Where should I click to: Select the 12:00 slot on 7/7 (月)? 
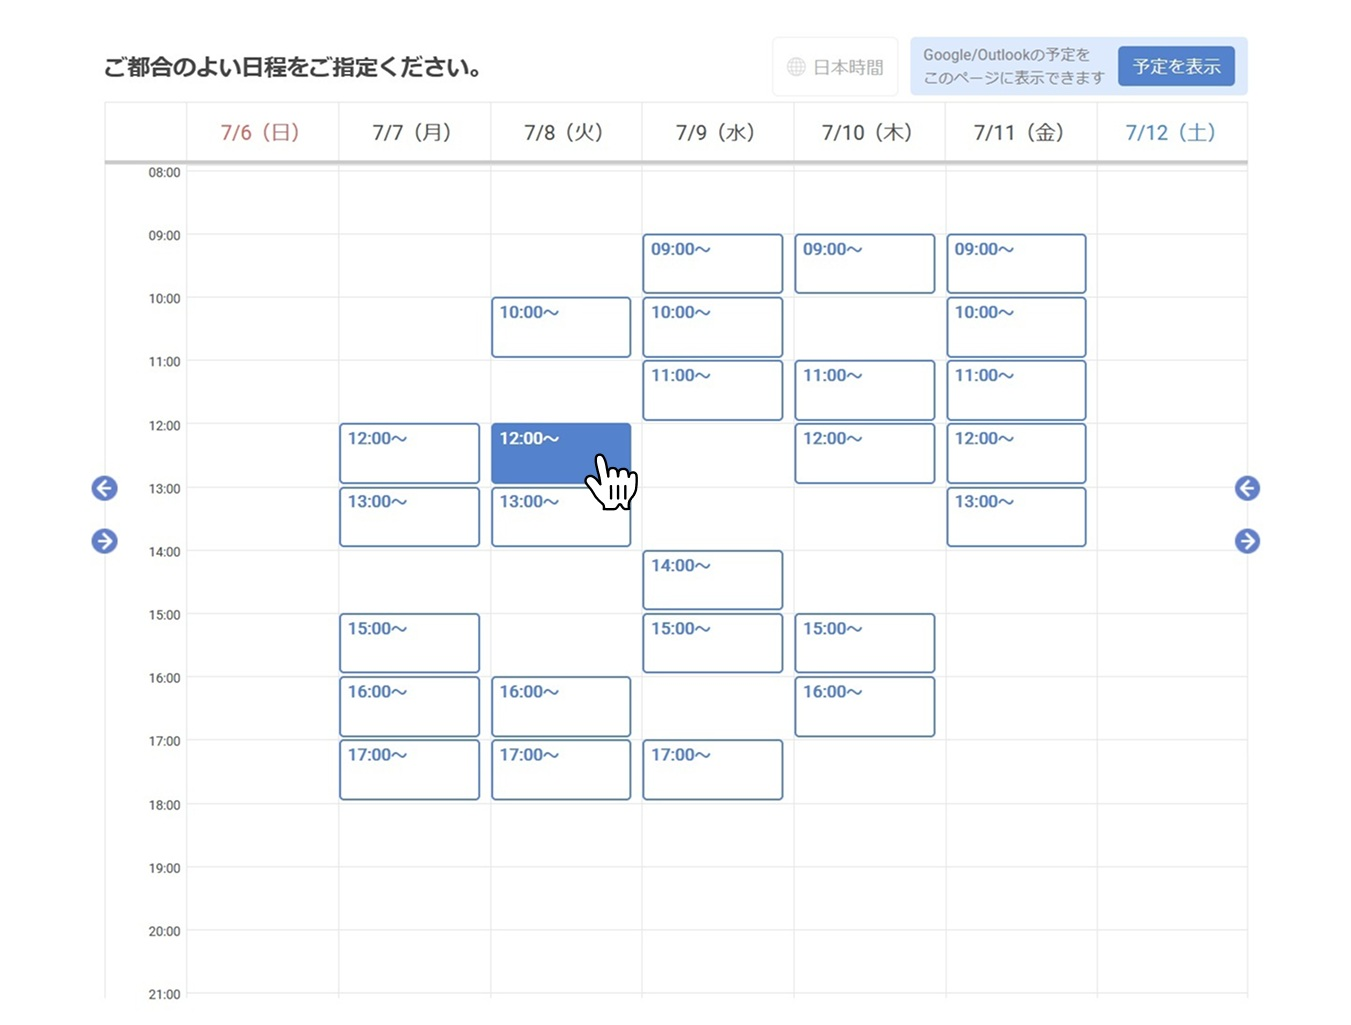409,453
